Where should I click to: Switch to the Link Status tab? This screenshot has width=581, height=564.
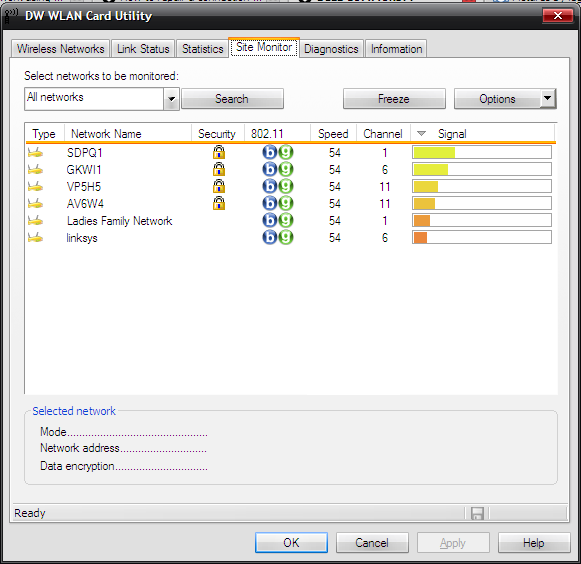[143, 49]
